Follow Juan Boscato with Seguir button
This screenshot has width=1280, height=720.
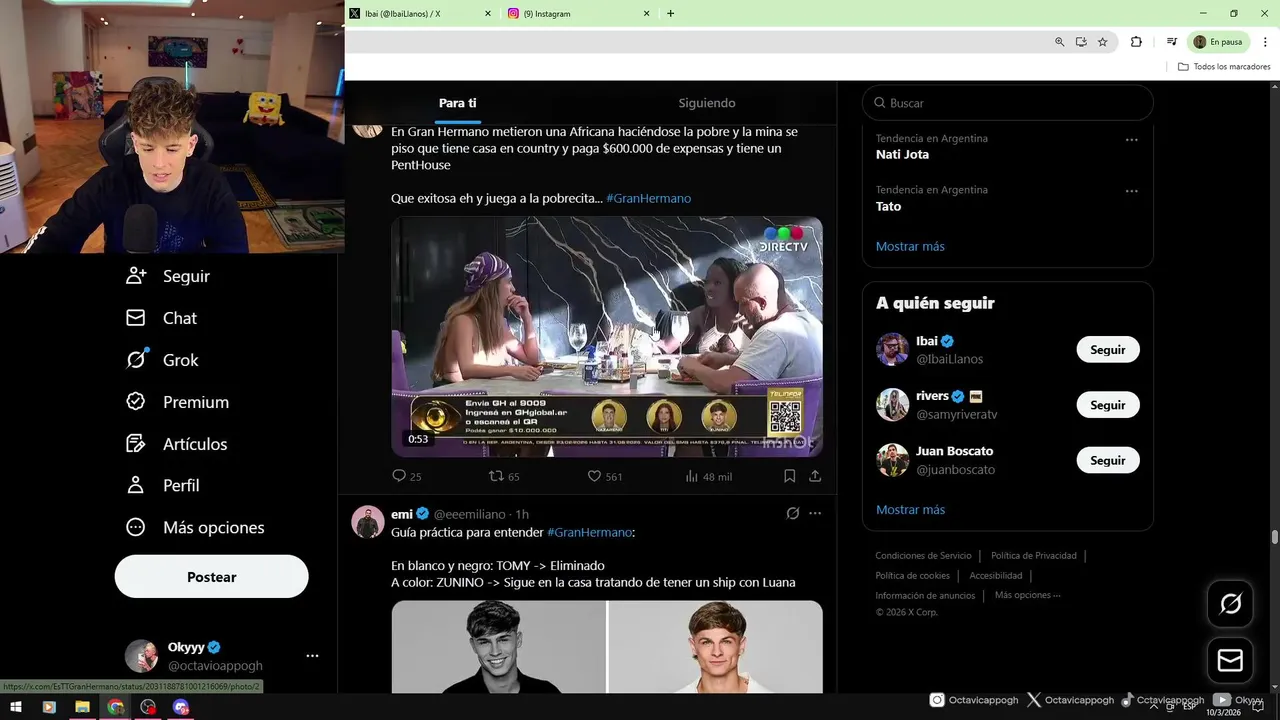click(1108, 460)
